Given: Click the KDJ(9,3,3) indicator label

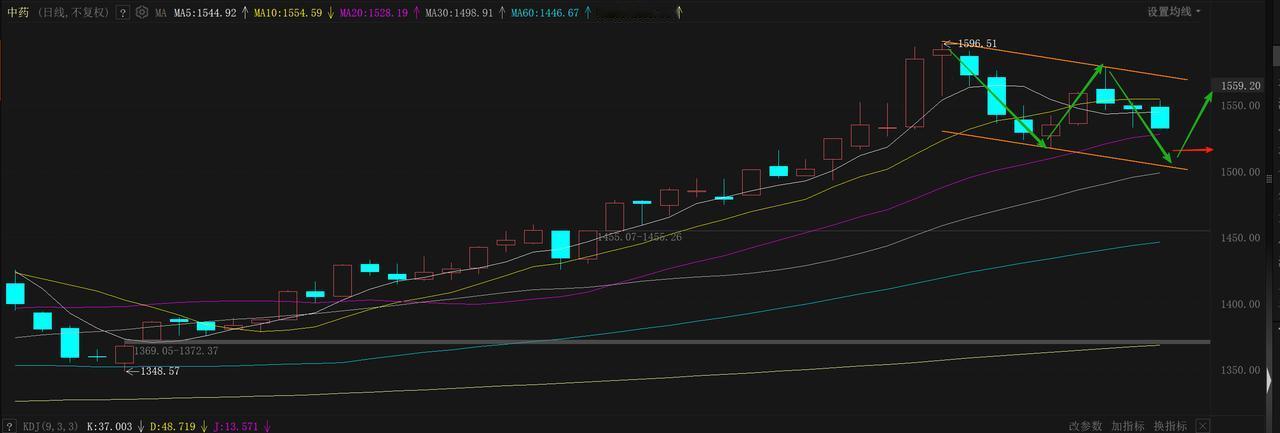Looking at the screenshot, I should tap(50, 426).
